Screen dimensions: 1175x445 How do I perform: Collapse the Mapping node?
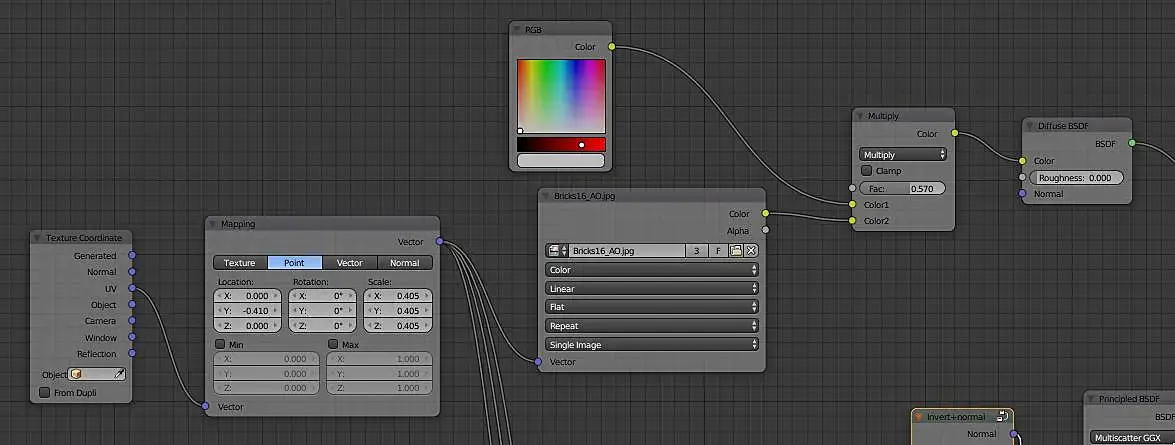click(x=212, y=223)
